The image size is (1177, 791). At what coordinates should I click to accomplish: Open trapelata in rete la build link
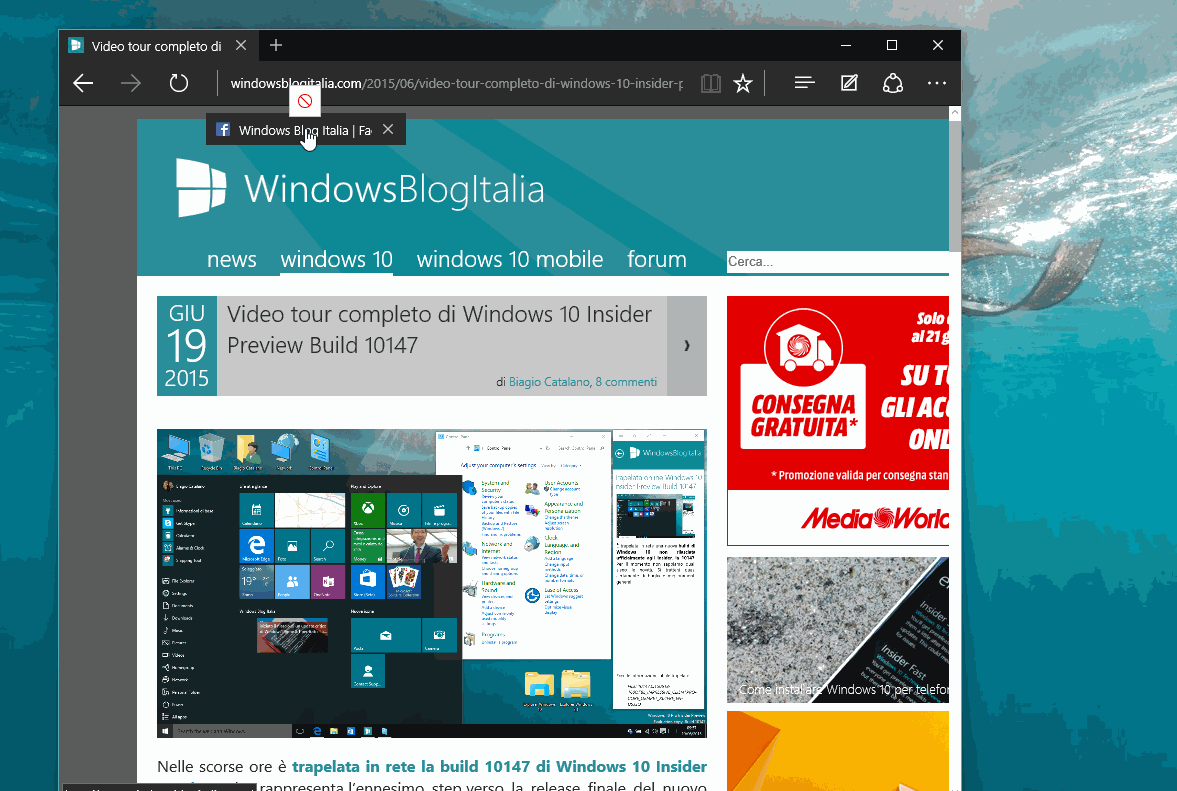[x=499, y=767]
